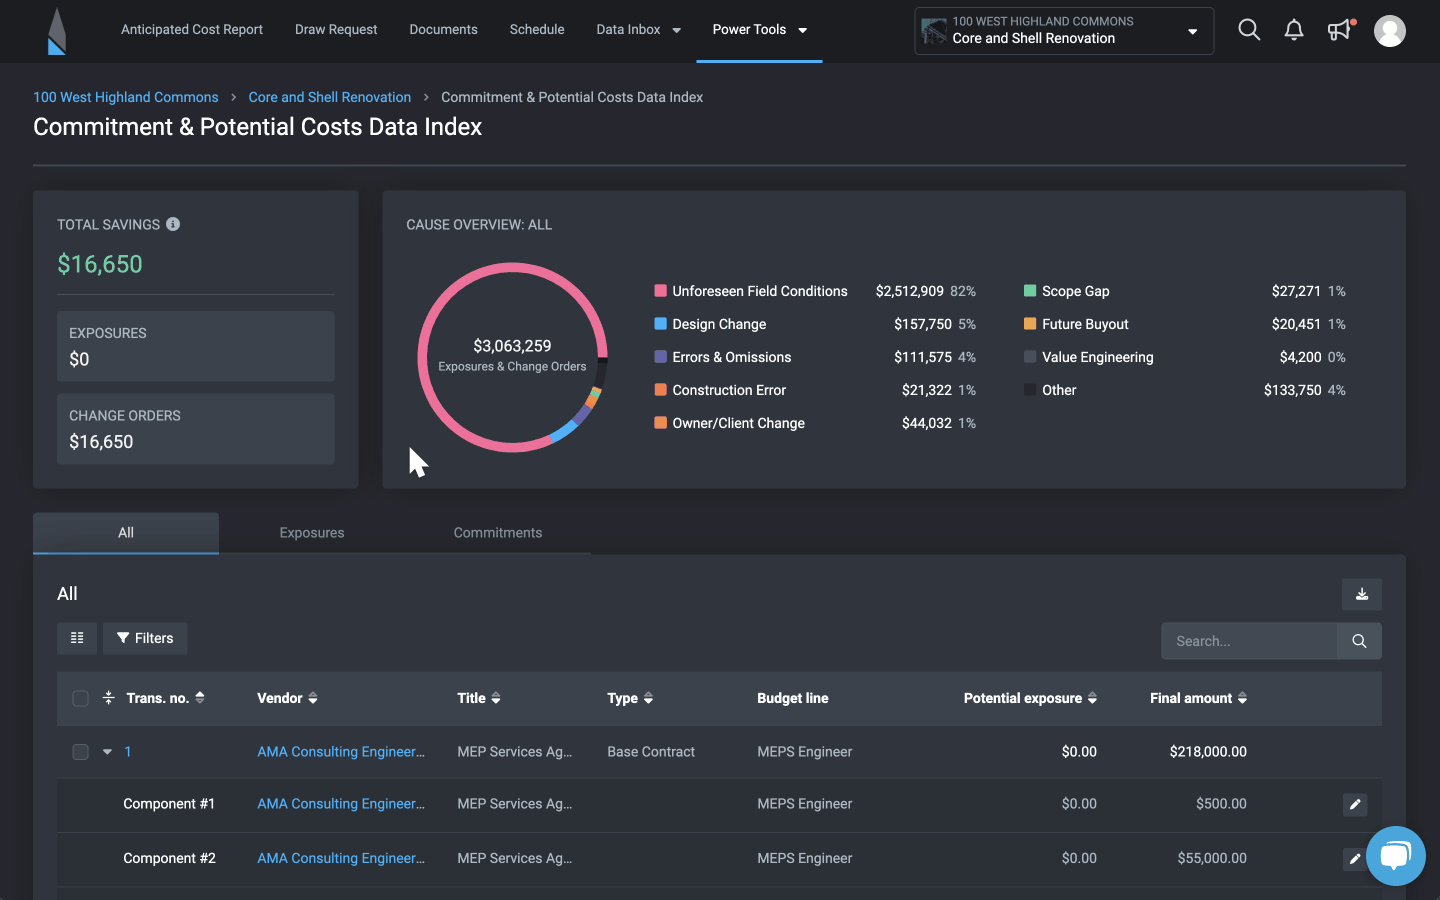Collapse transaction 1 row with arrow
Viewport: 1440px width, 900px height.
tap(107, 752)
